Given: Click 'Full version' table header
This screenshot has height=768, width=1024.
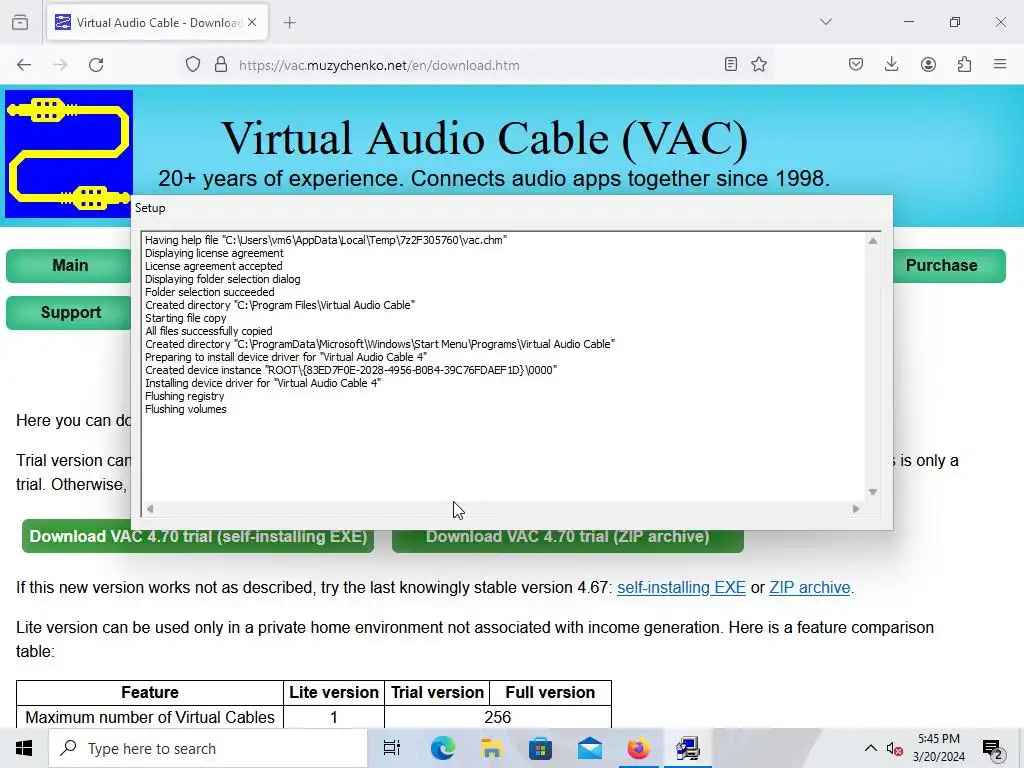Looking at the screenshot, I should coord(550,693).
